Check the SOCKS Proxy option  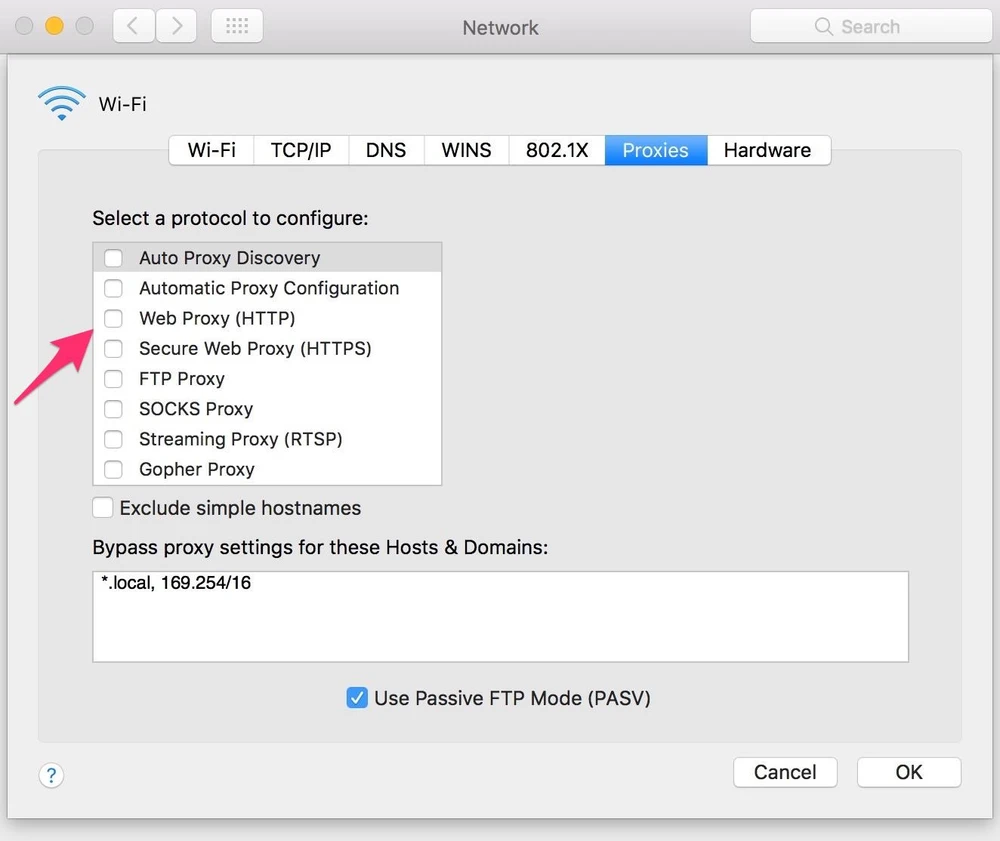click(x=114, y=409)
